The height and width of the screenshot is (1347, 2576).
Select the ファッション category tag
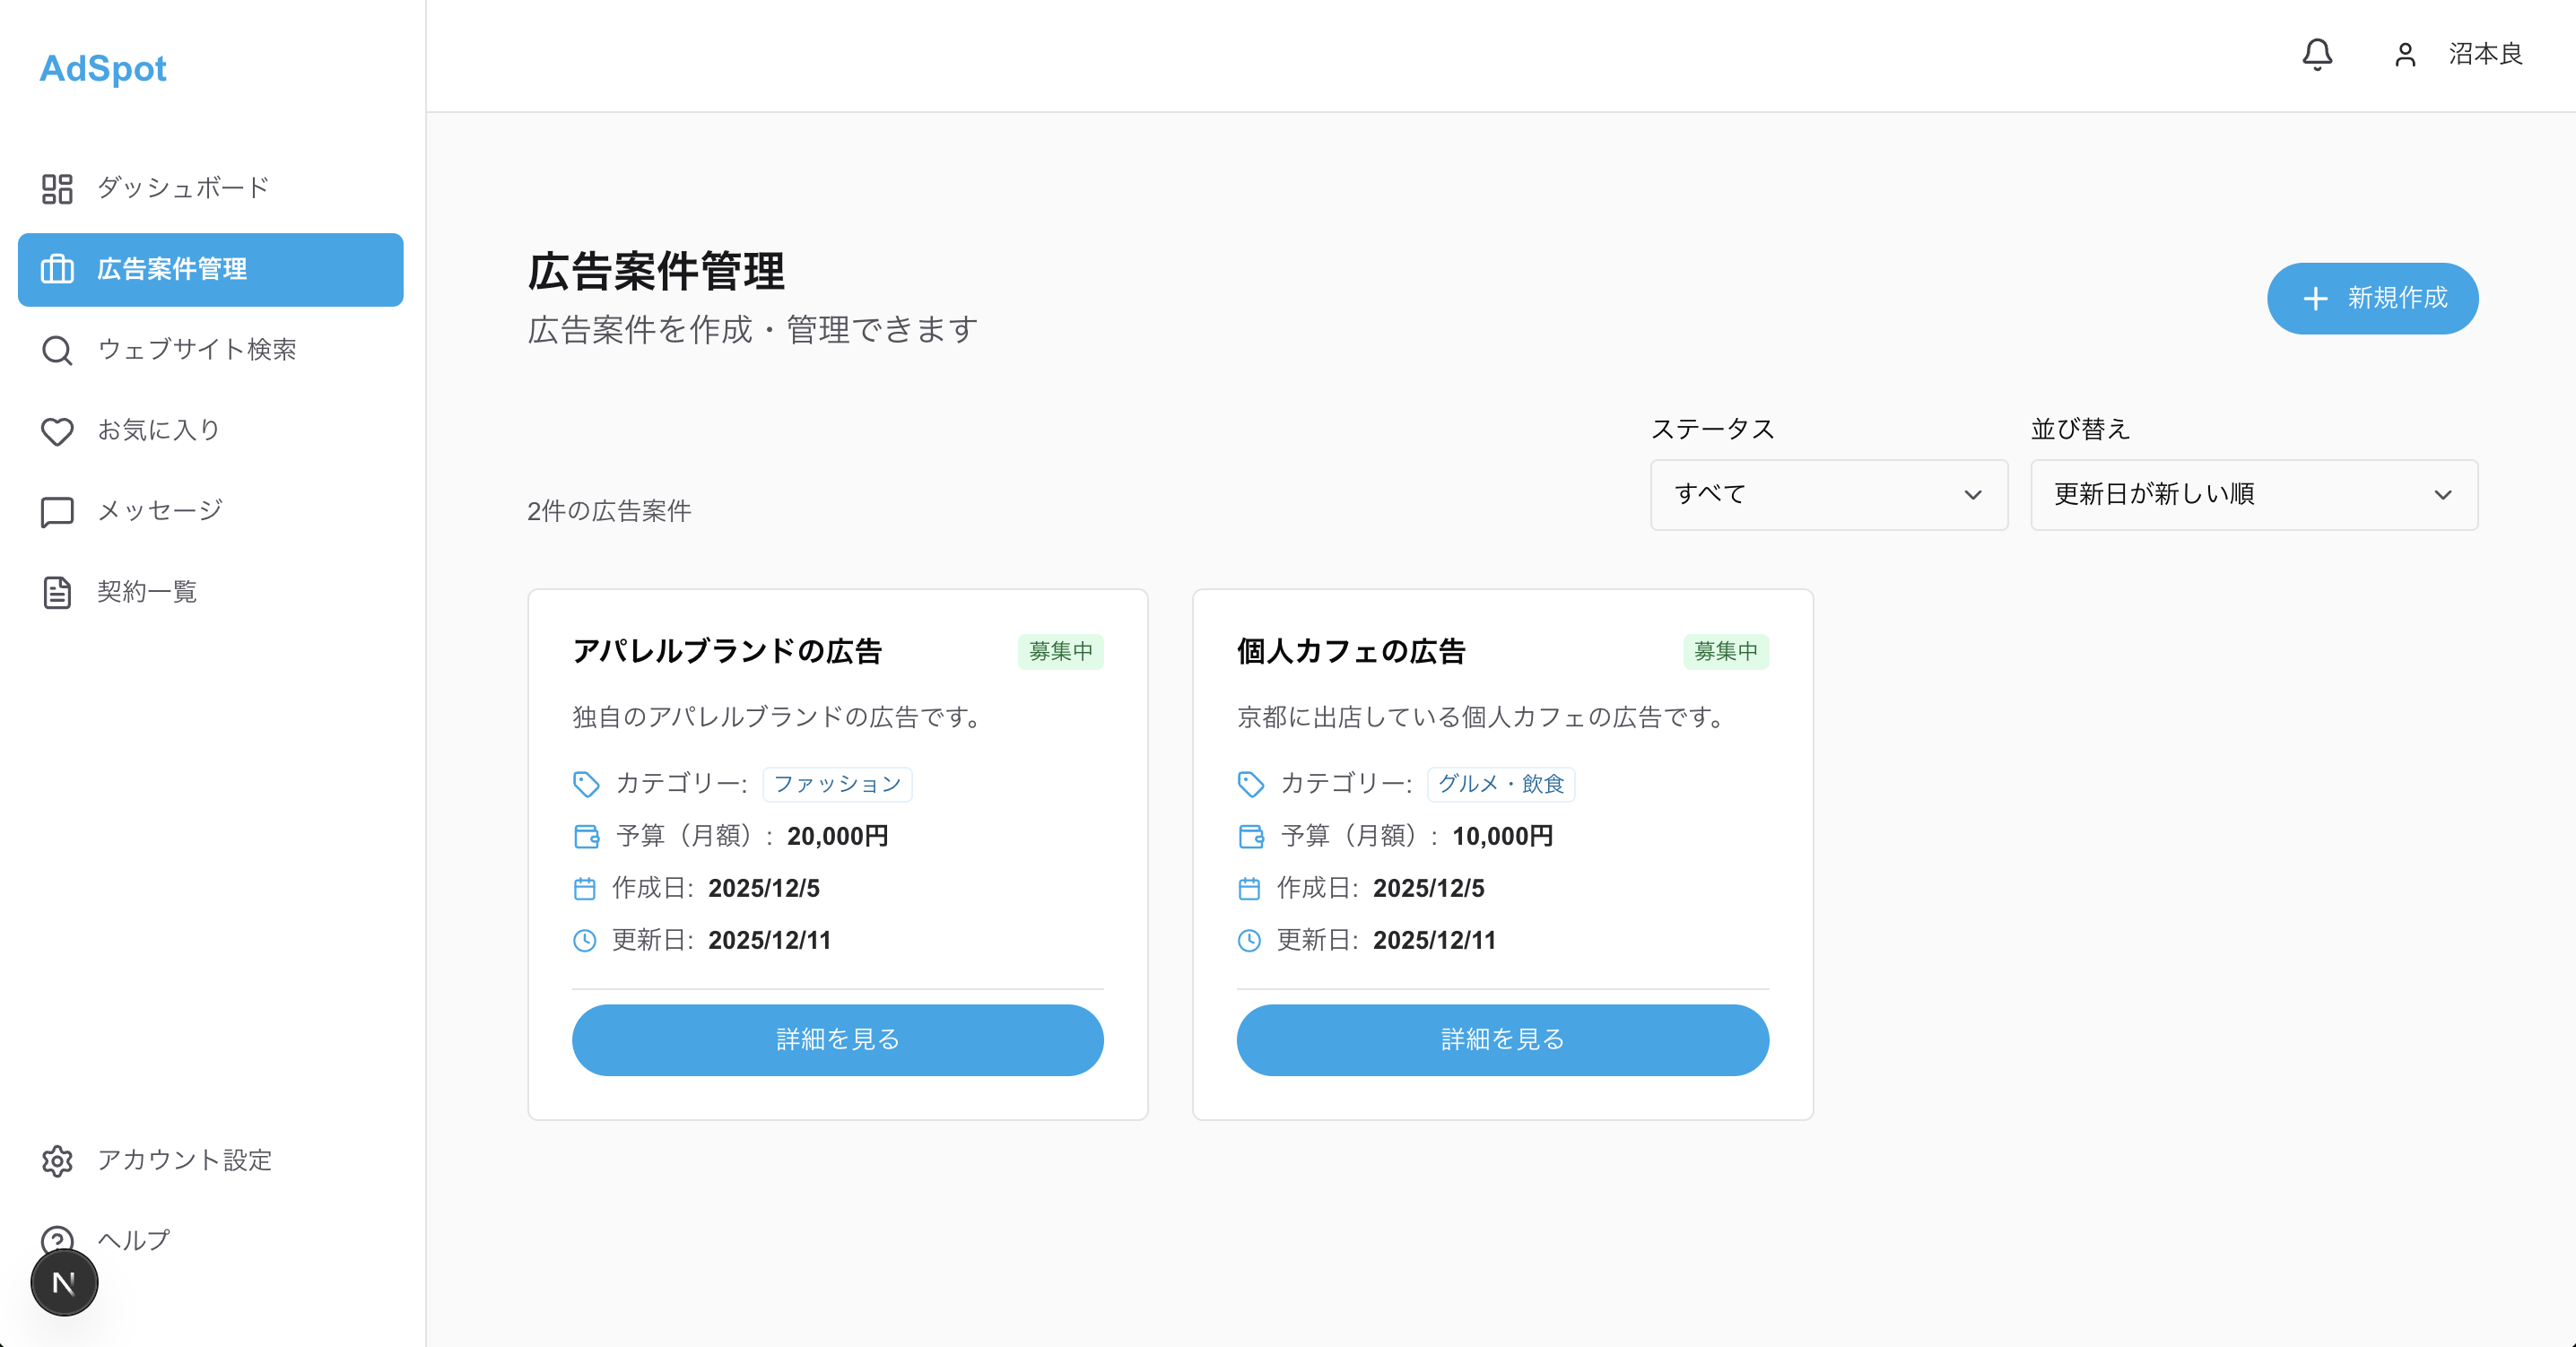click(837, 784)
